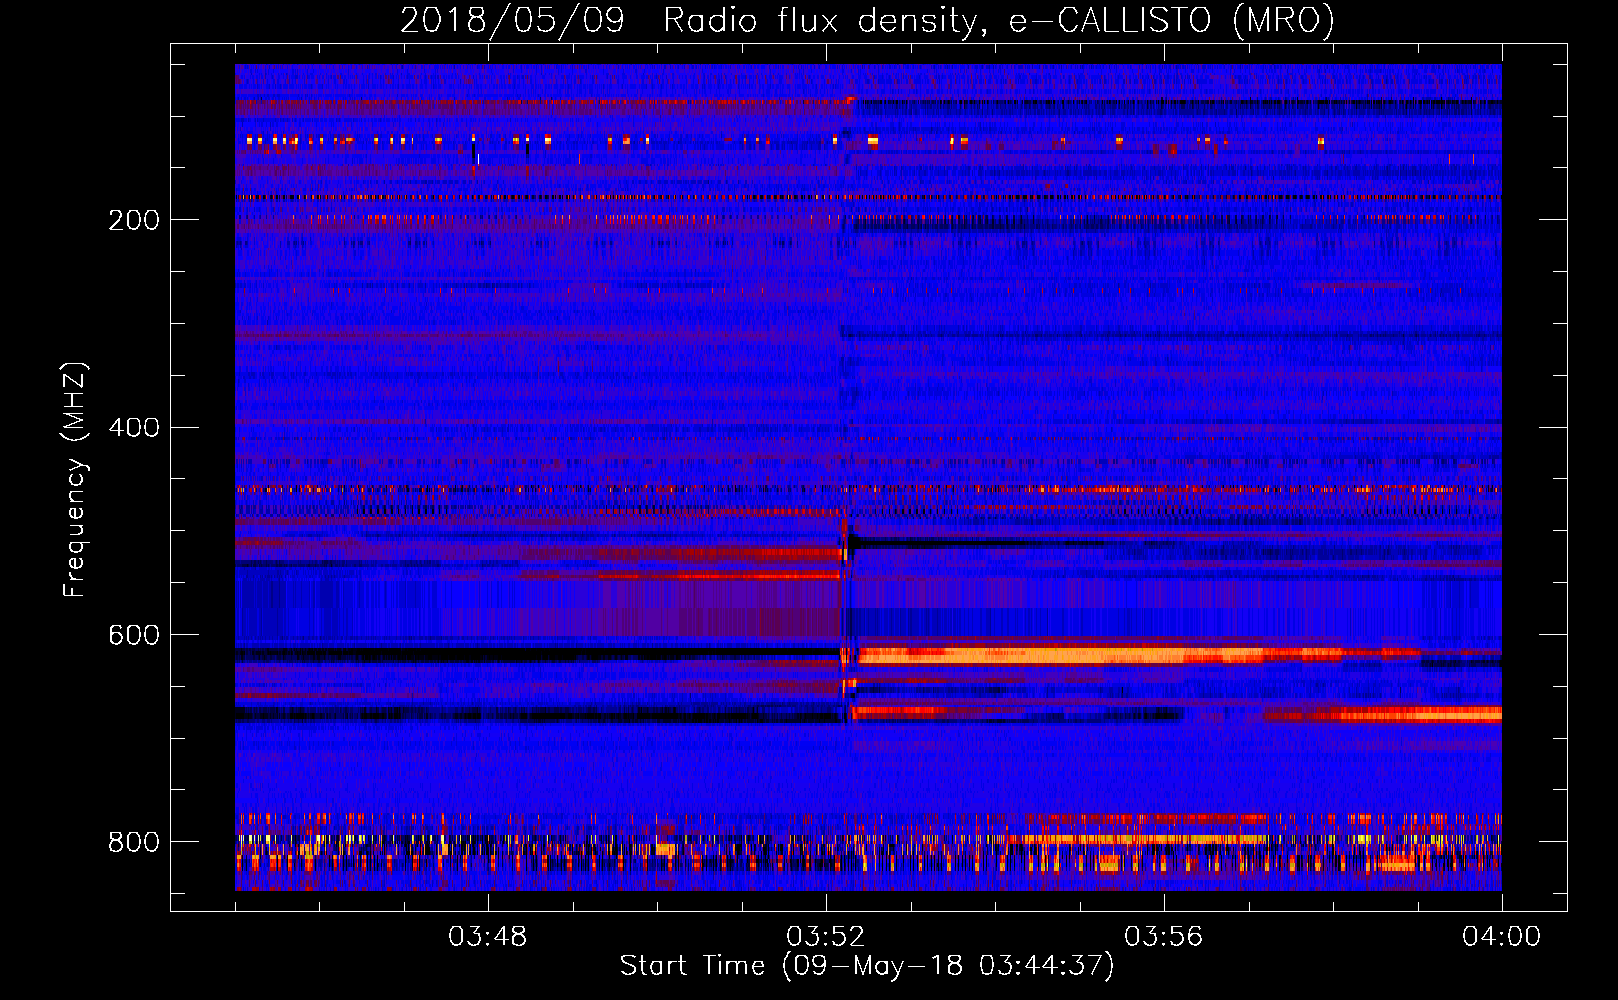This screenshot has width=1618, height=1000.
Task: Click the 200 frequency tick label
Action: 133,220
